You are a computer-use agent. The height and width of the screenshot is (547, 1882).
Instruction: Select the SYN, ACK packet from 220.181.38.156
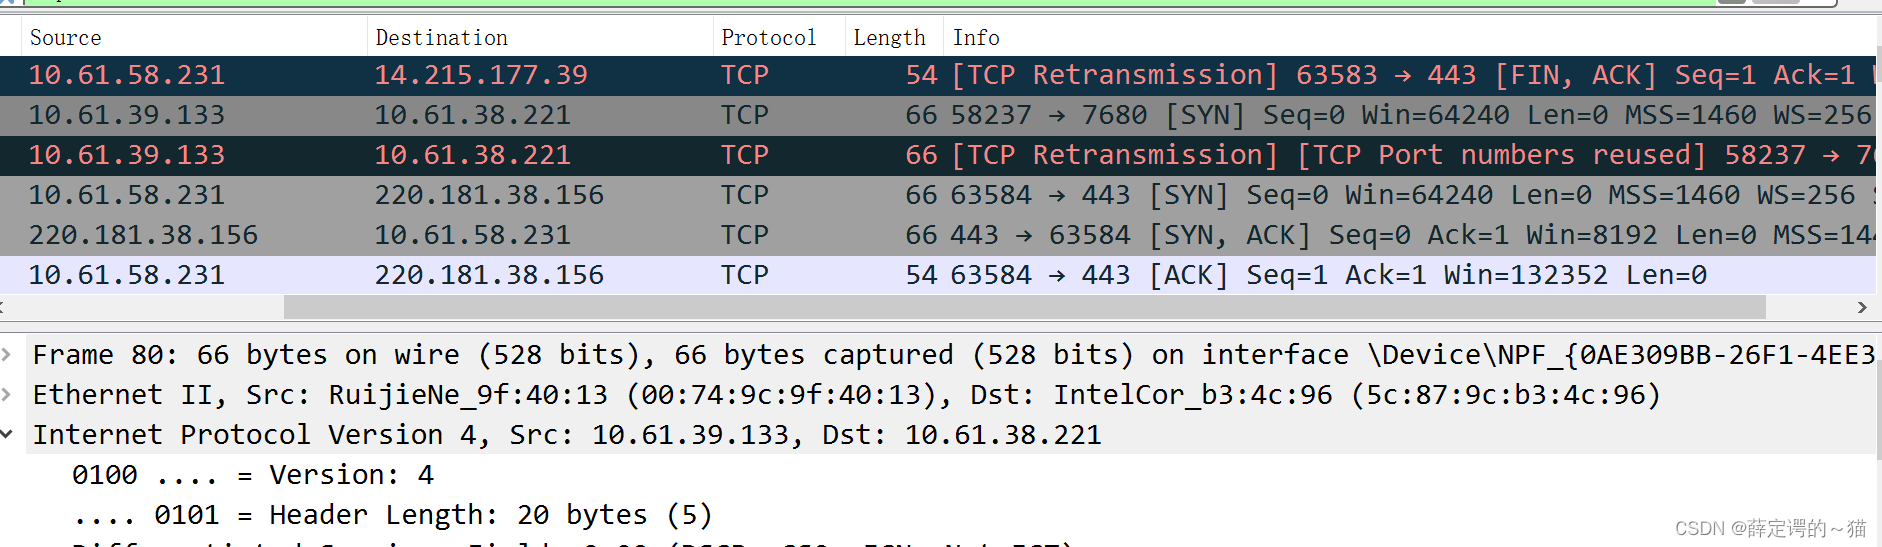pyautogui.click(x=938, y=235)
